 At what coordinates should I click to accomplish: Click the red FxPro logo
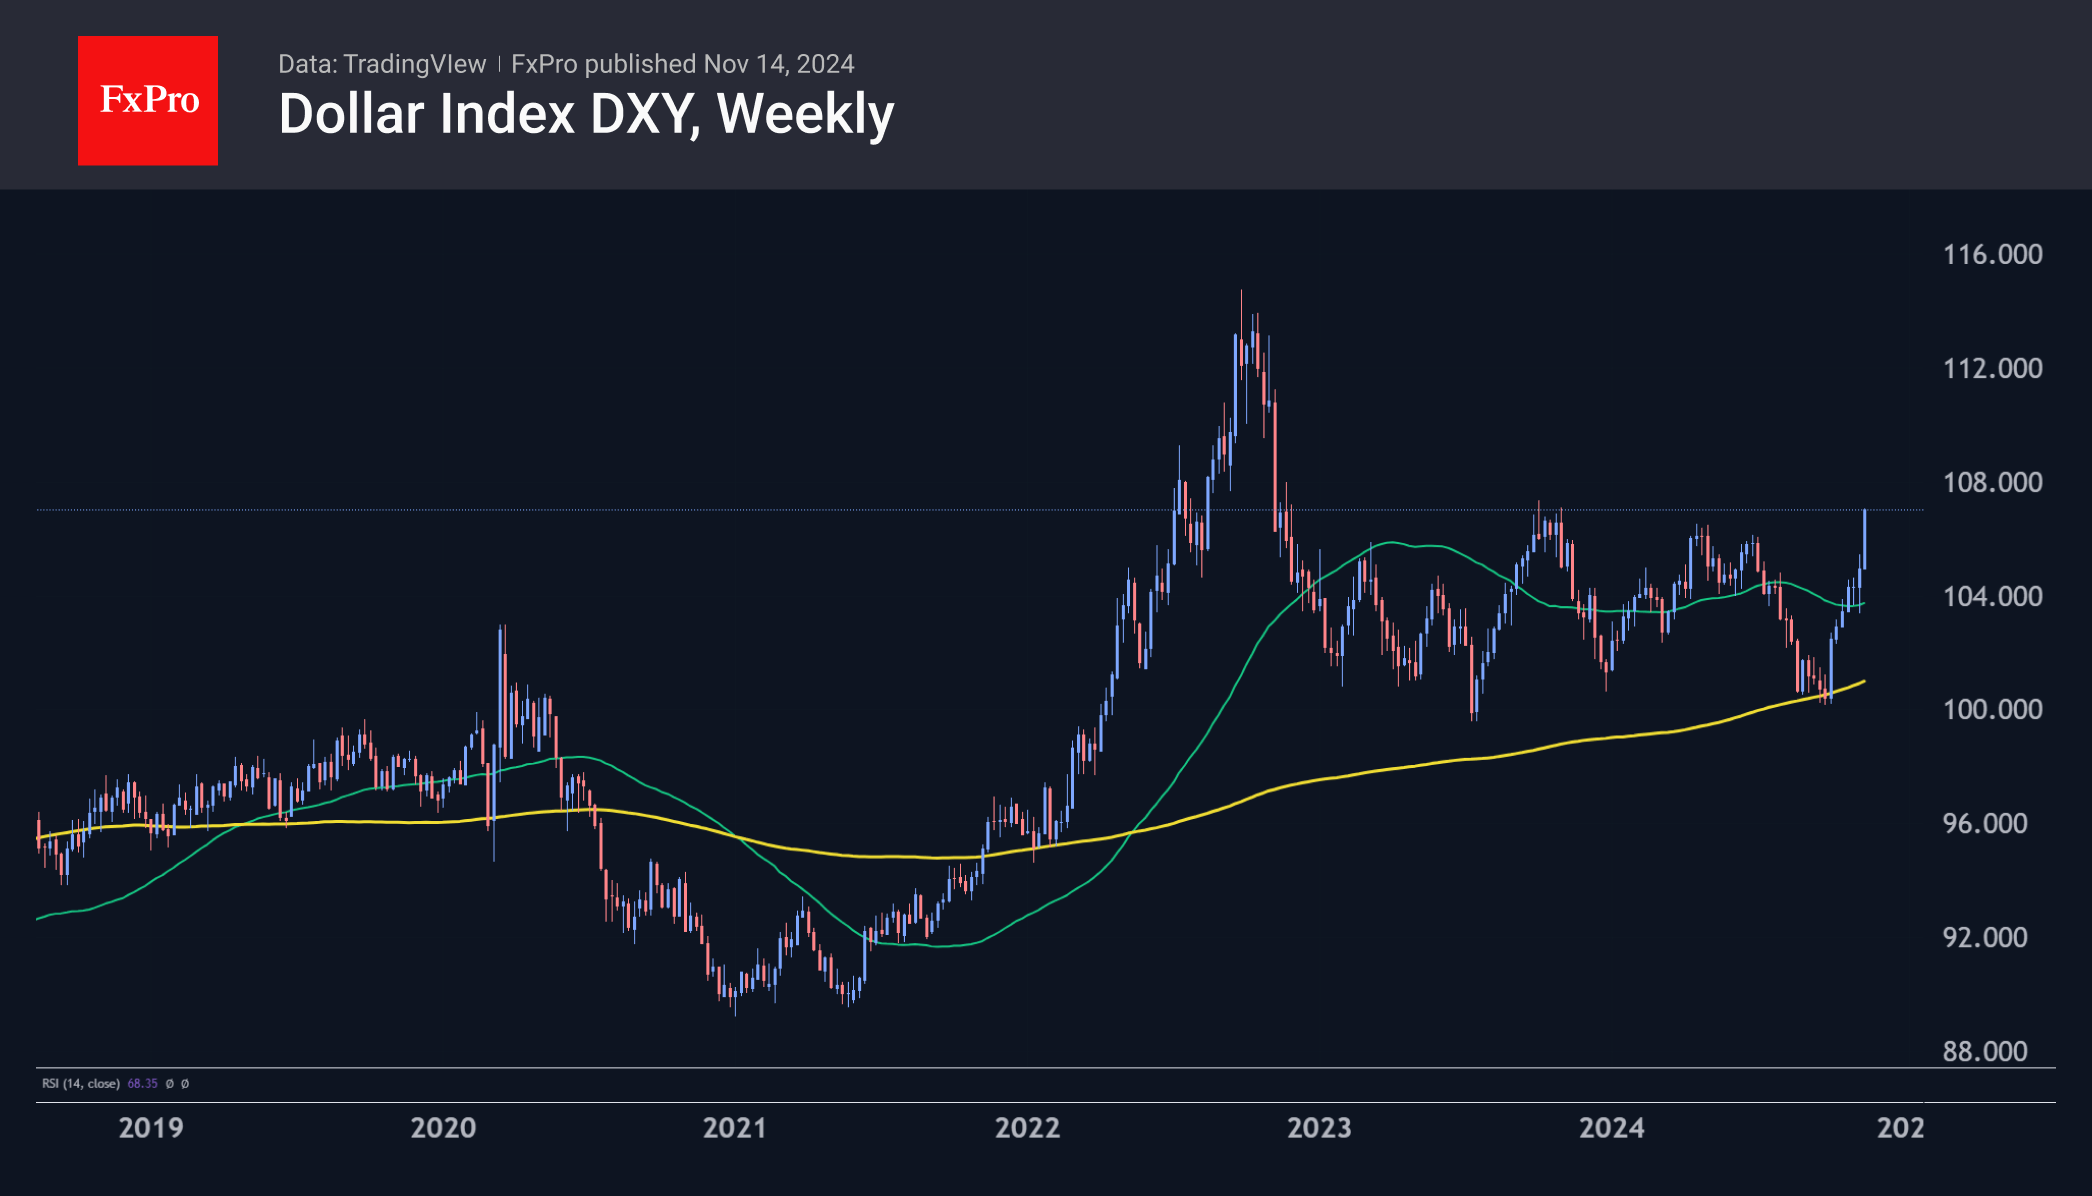point(148,100)
